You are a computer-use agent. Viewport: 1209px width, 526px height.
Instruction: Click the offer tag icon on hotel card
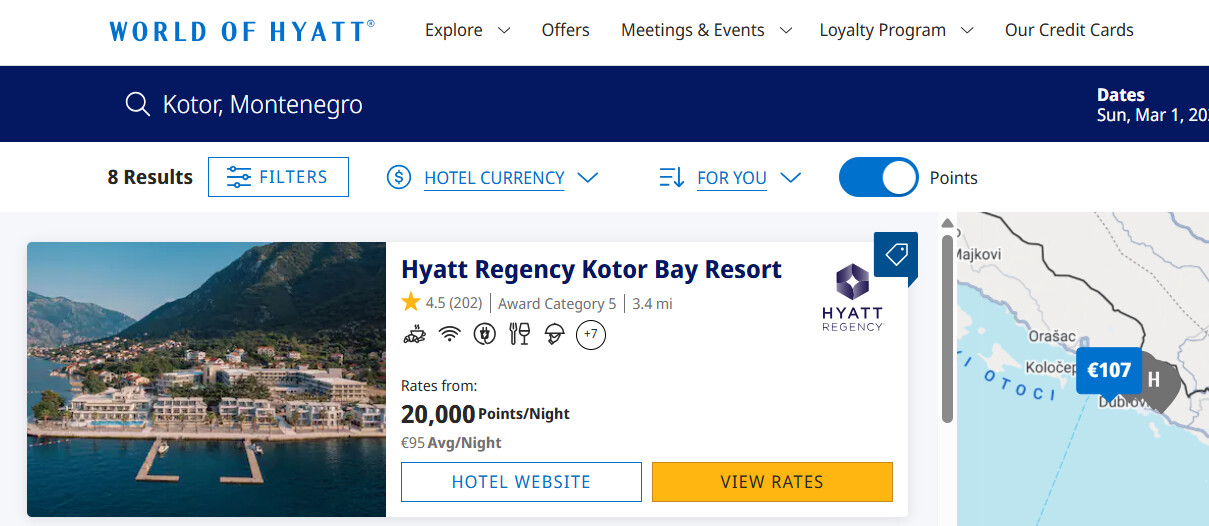click(896, 255)
